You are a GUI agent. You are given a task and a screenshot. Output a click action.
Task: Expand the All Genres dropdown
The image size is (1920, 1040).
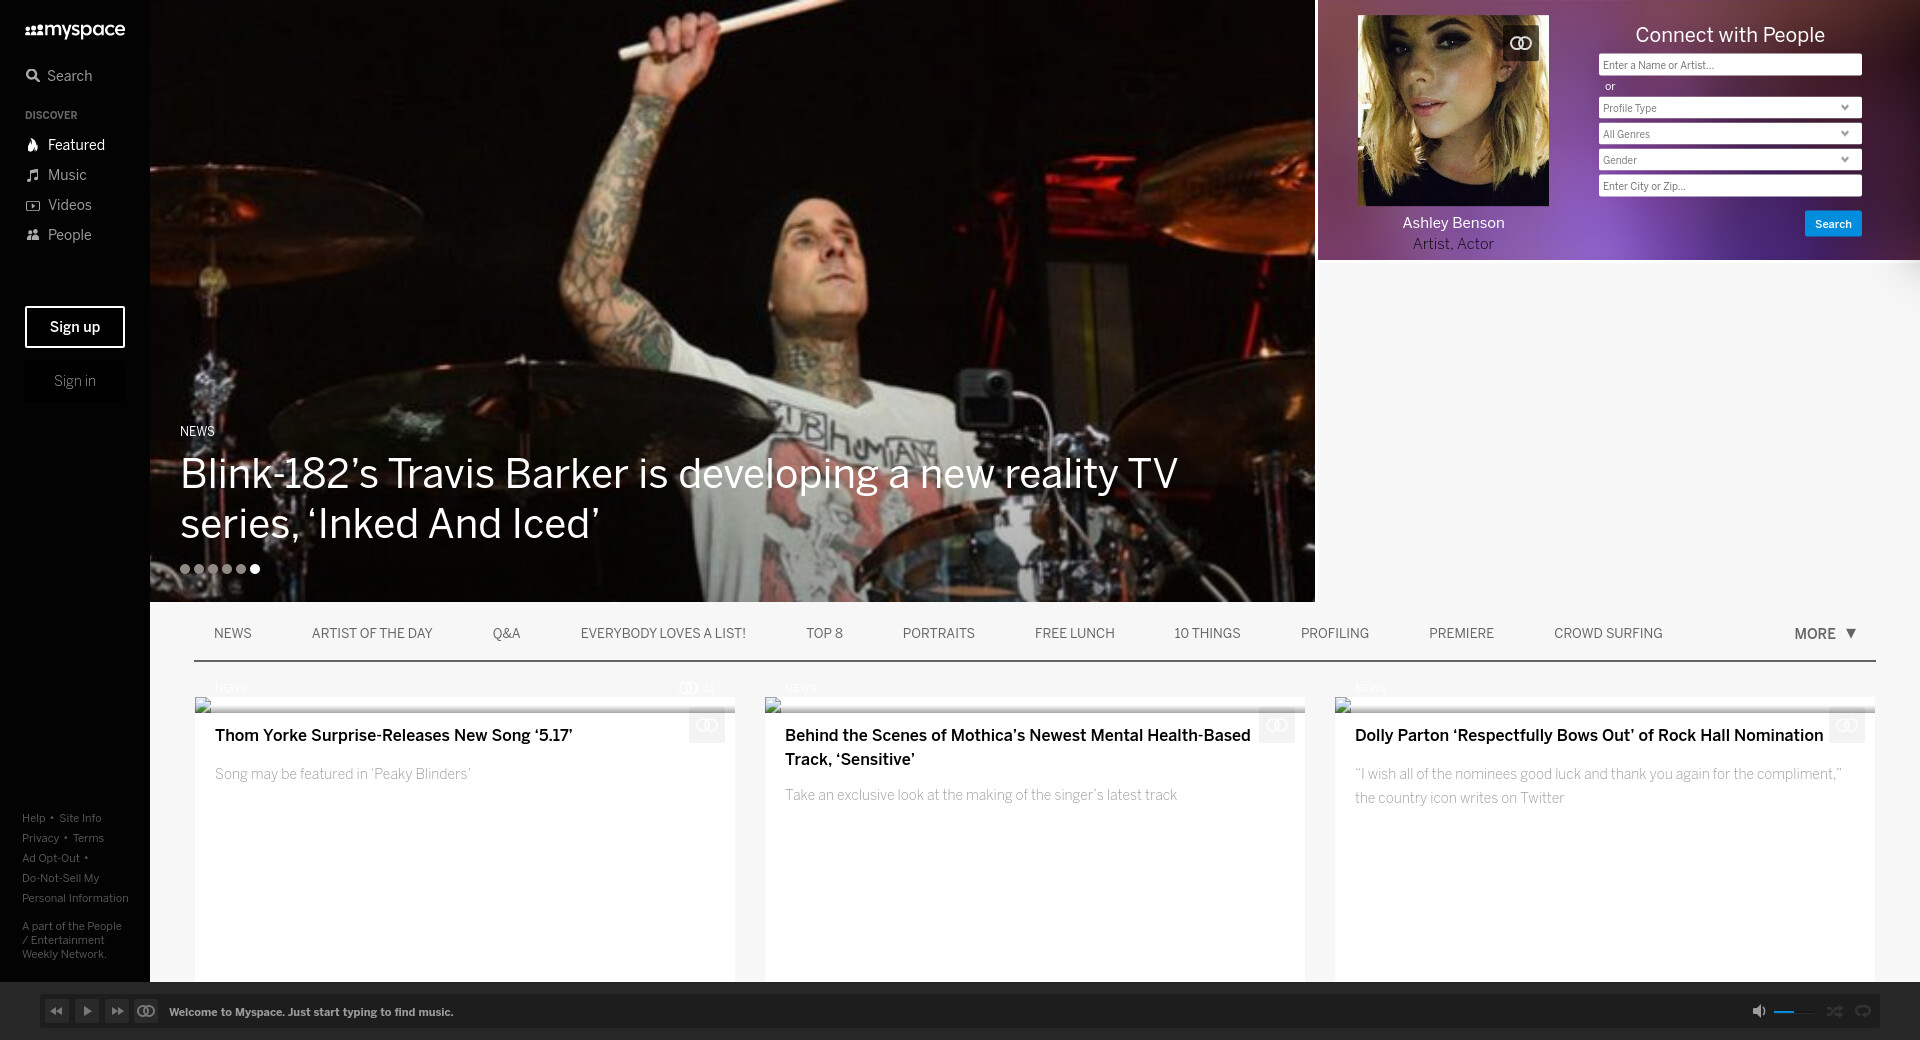1729,134
